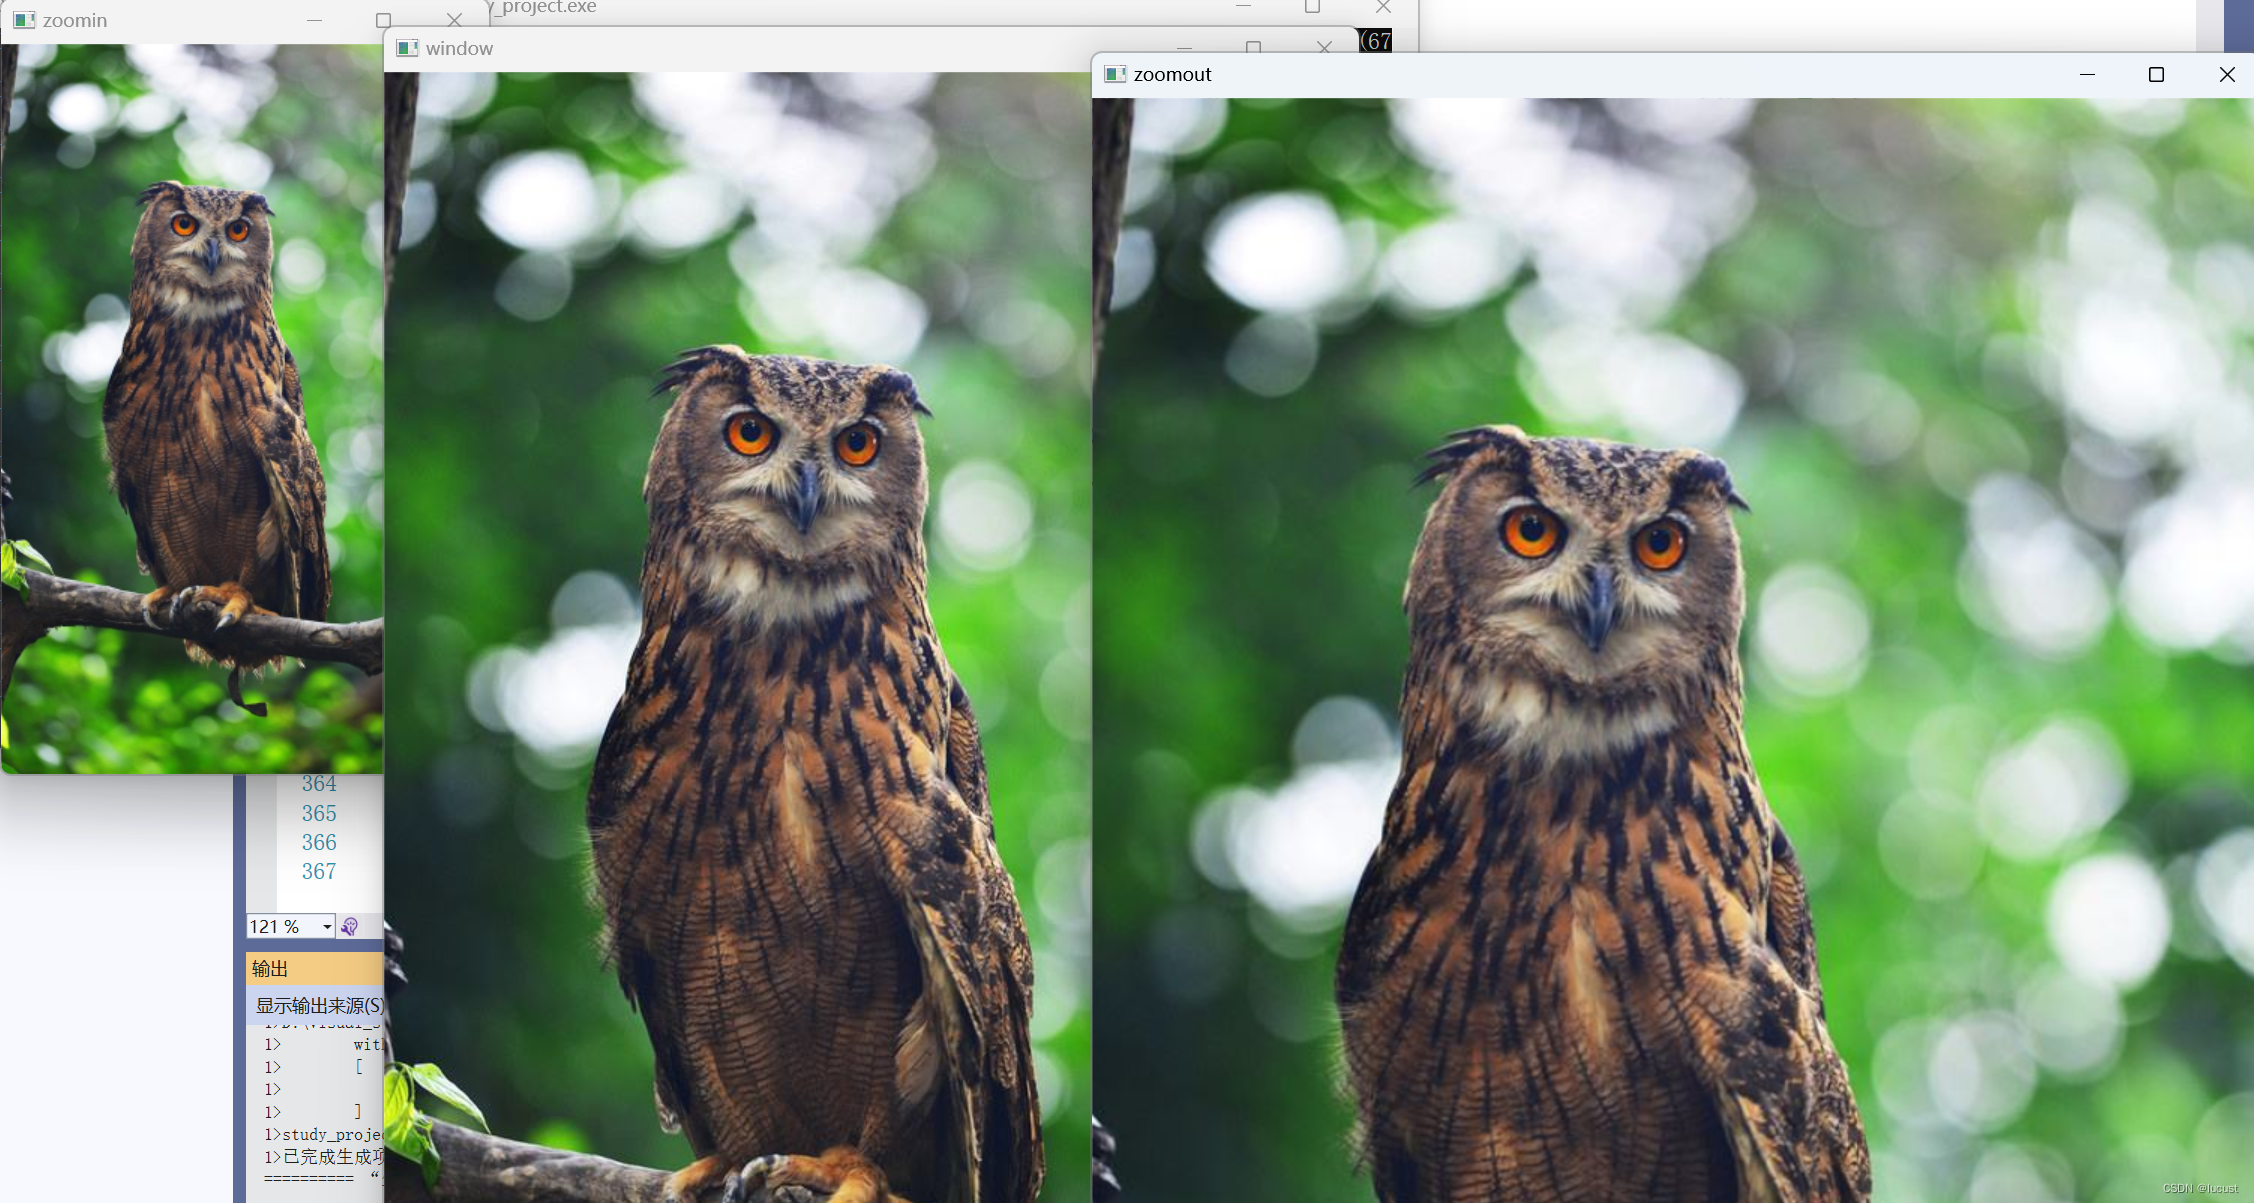The height and width of the screenshot is (1203, 2254).
Task: Click the zoomout window's app icon
Action: pos(1115,74)
